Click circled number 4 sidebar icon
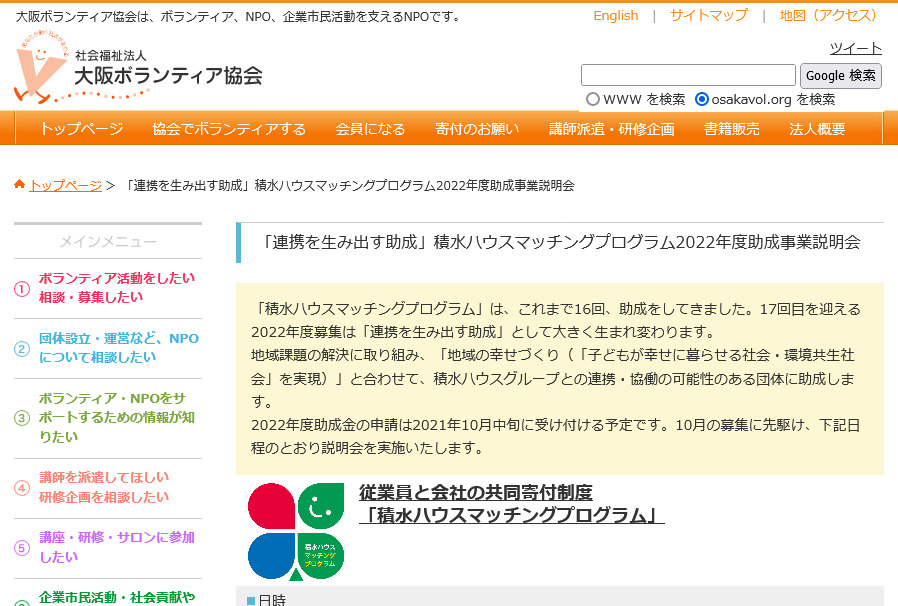This screenshot has width=898, height=606. click(x=22, y=488)
